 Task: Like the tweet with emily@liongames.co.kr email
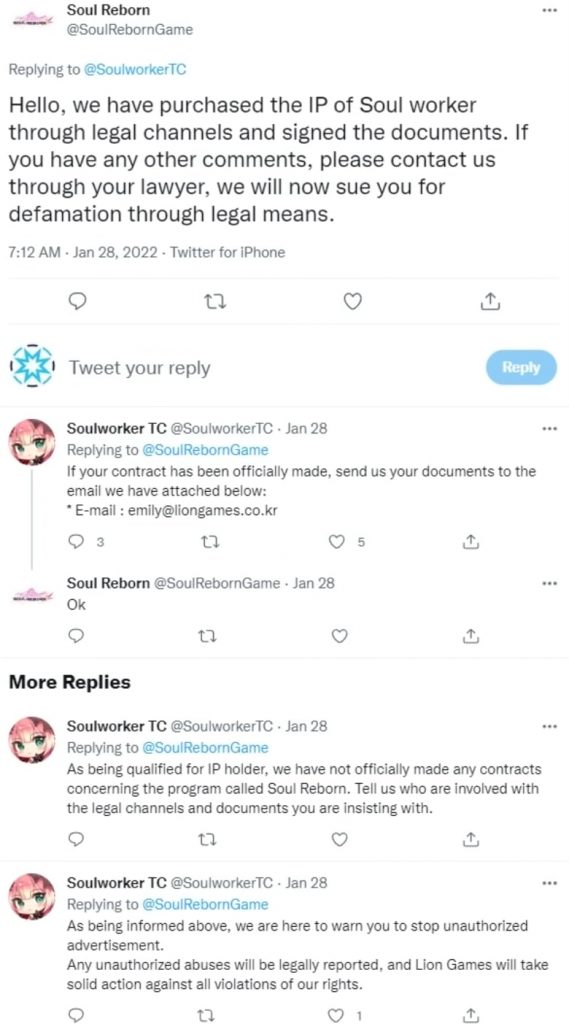coord(336,541)
